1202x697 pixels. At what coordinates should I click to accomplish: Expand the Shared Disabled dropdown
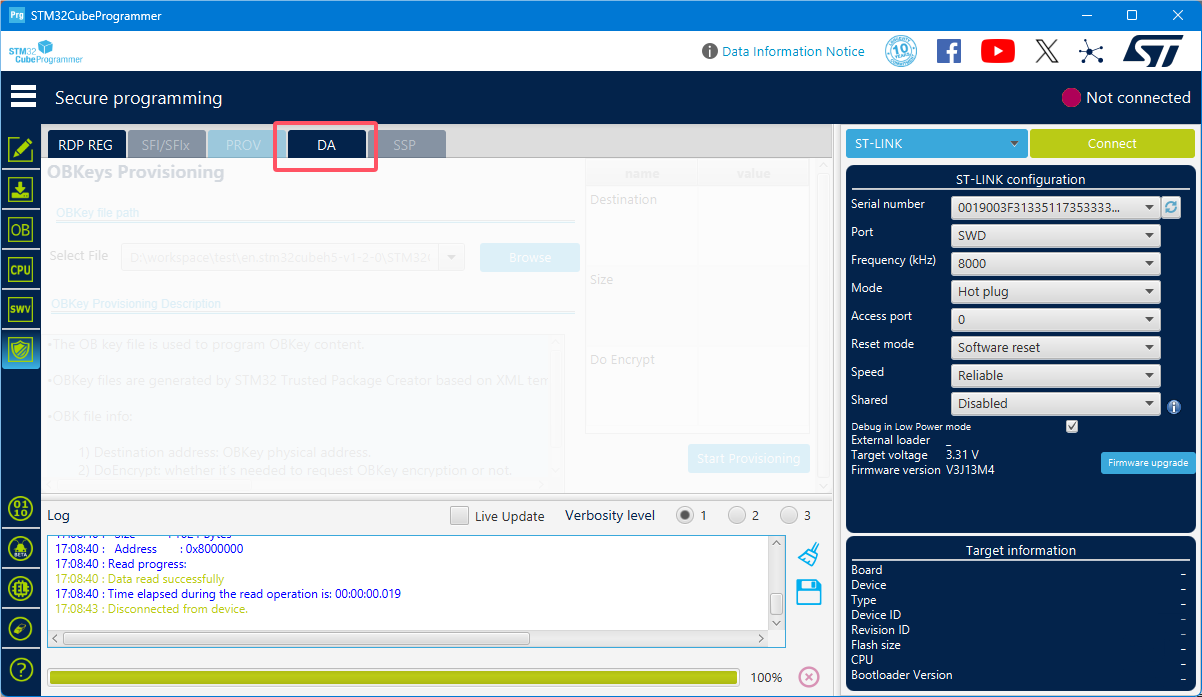[x=1054, y=404]
